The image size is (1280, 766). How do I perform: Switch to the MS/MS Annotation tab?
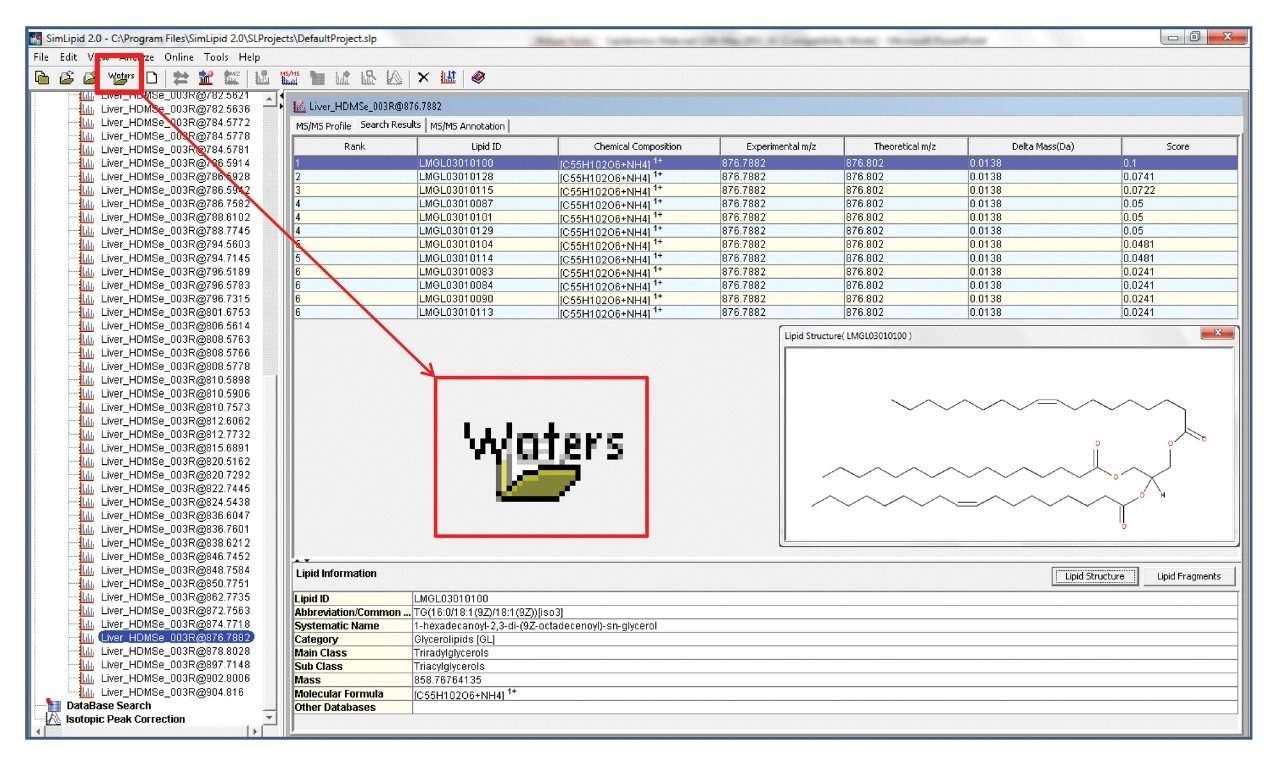(468, 126)
